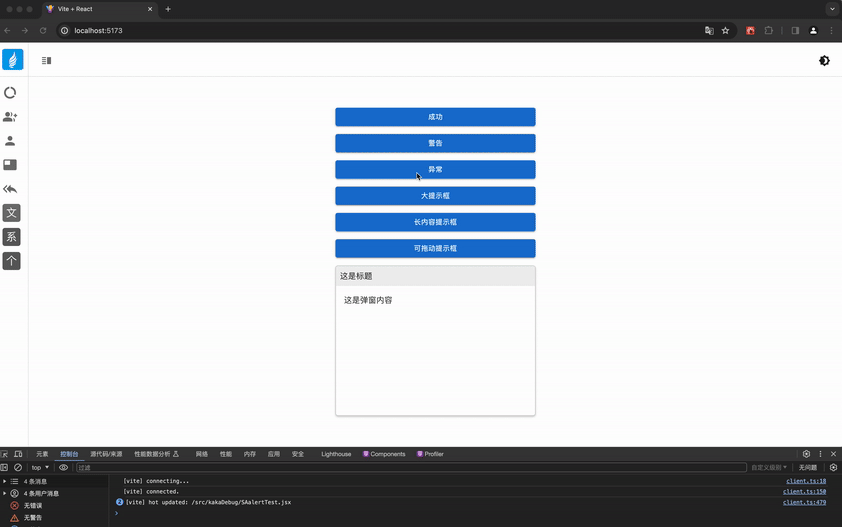Image resolution: width=842 pixels, height=527 pixels.
Task: Click the 这是标题 dialog header
Action: (x=435, y=276)
